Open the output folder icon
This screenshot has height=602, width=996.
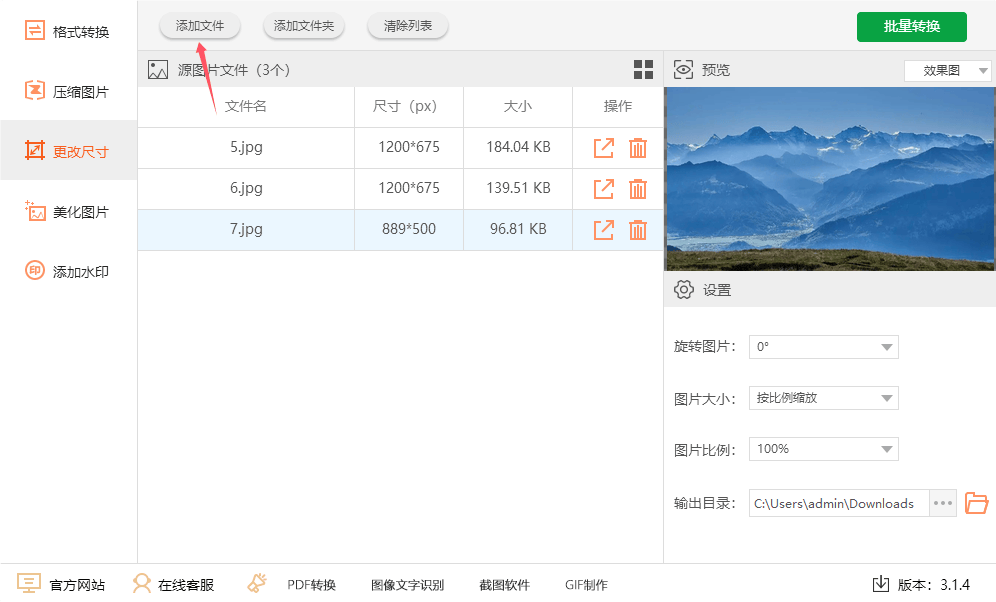[x=976, y=503]
